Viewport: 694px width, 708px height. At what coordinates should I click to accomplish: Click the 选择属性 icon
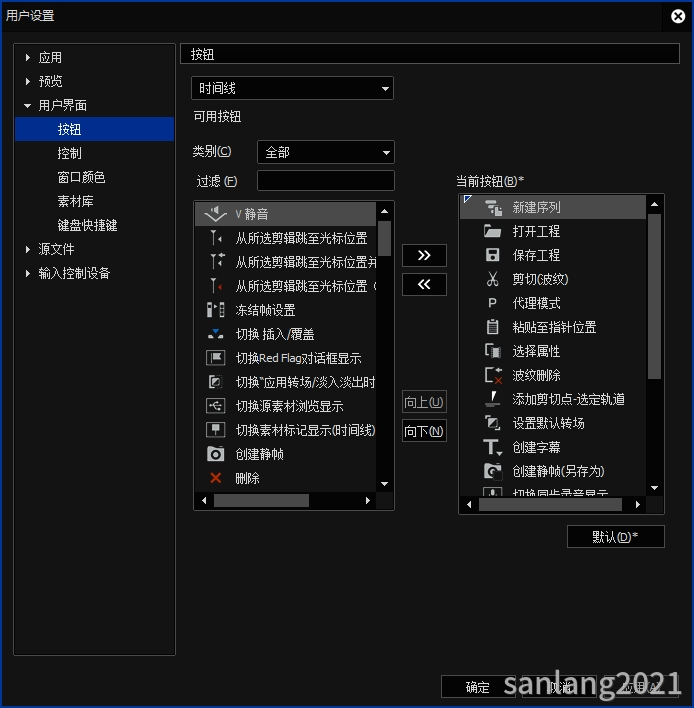click(x=493, y=351)
